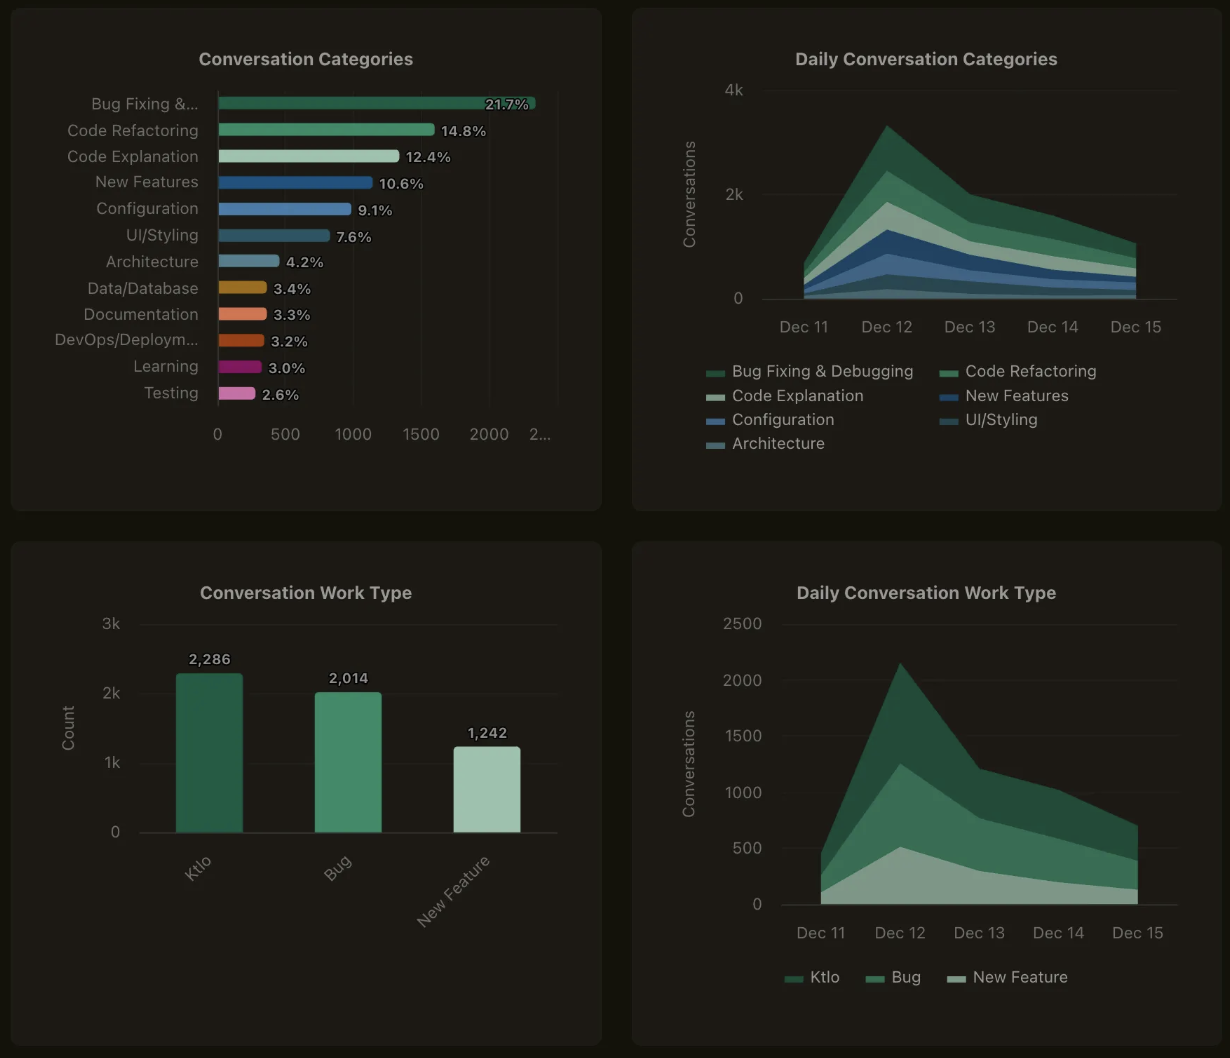Toggle New Features legend entry
Screen dimensions: 1230x1058
tap(1004, 396)
